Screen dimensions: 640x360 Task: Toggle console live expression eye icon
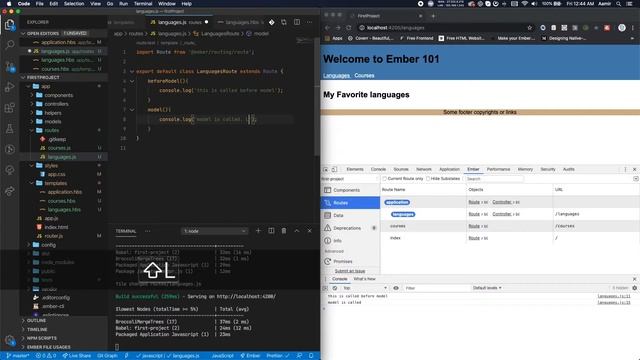point(396,288)
